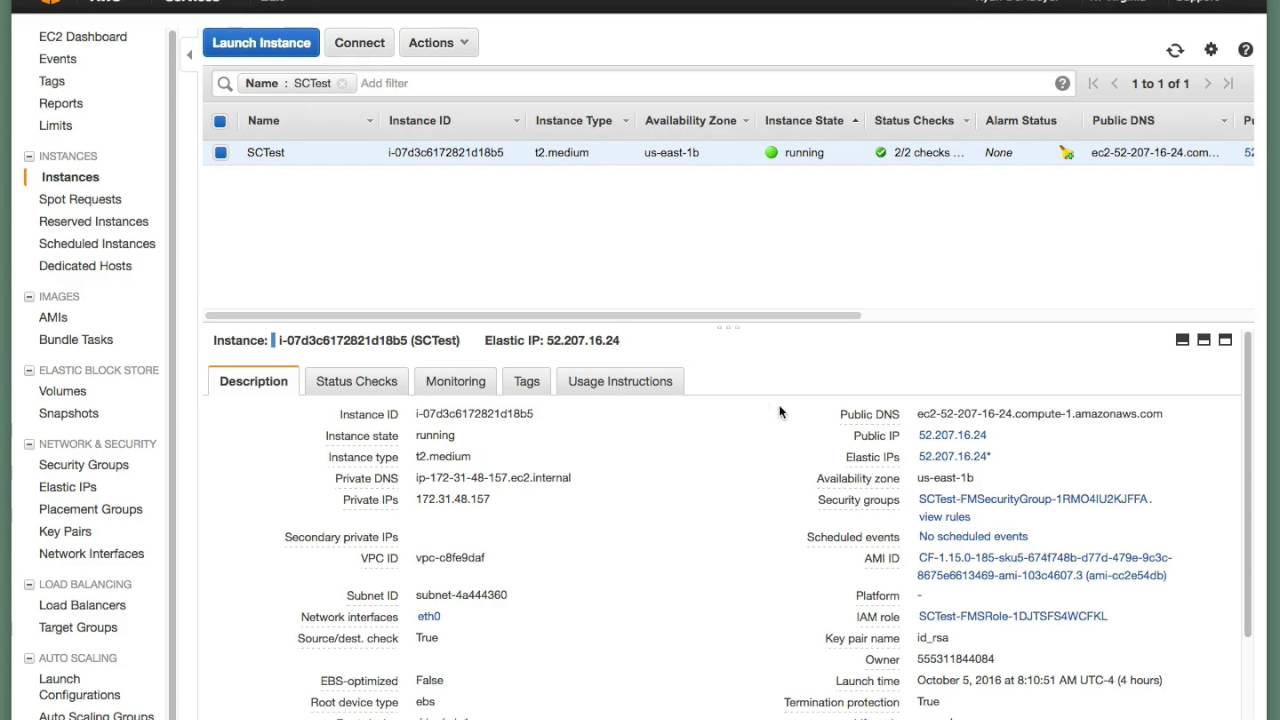Open Name column dropdown arrow
Viewport: 1280px width, 720px height.
369,121
